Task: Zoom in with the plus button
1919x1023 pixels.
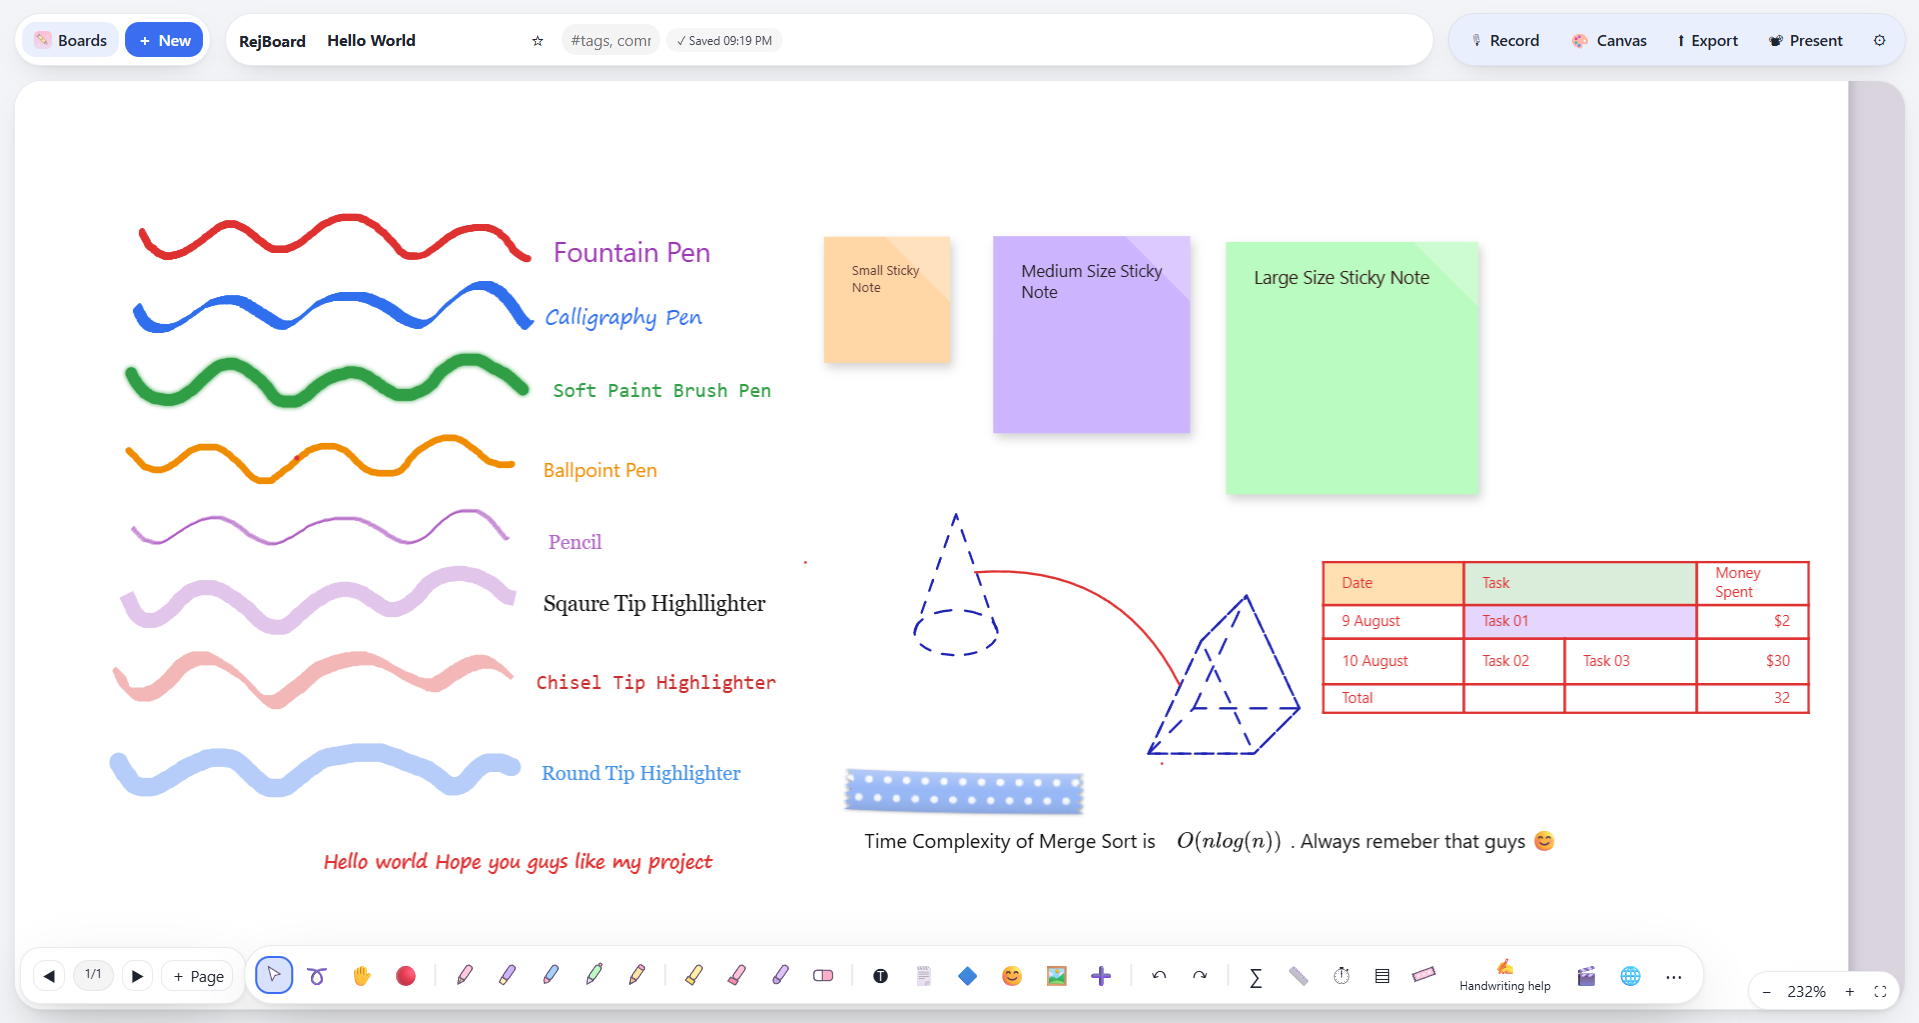Action: [x=1850, y=992]
